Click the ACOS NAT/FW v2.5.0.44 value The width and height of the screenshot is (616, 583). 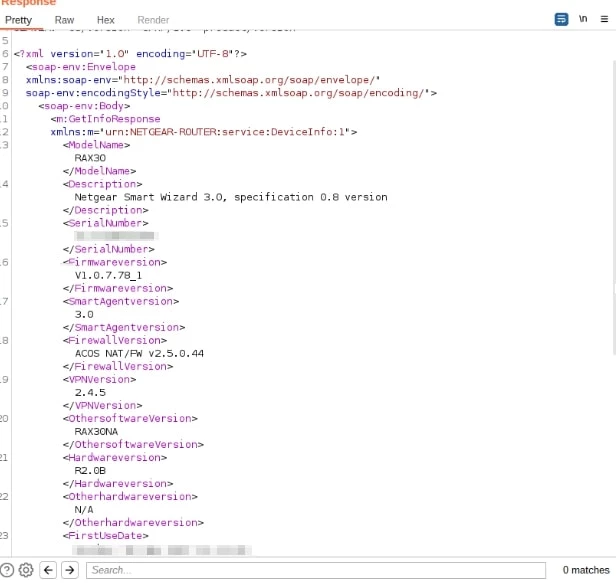click(139, 353)
